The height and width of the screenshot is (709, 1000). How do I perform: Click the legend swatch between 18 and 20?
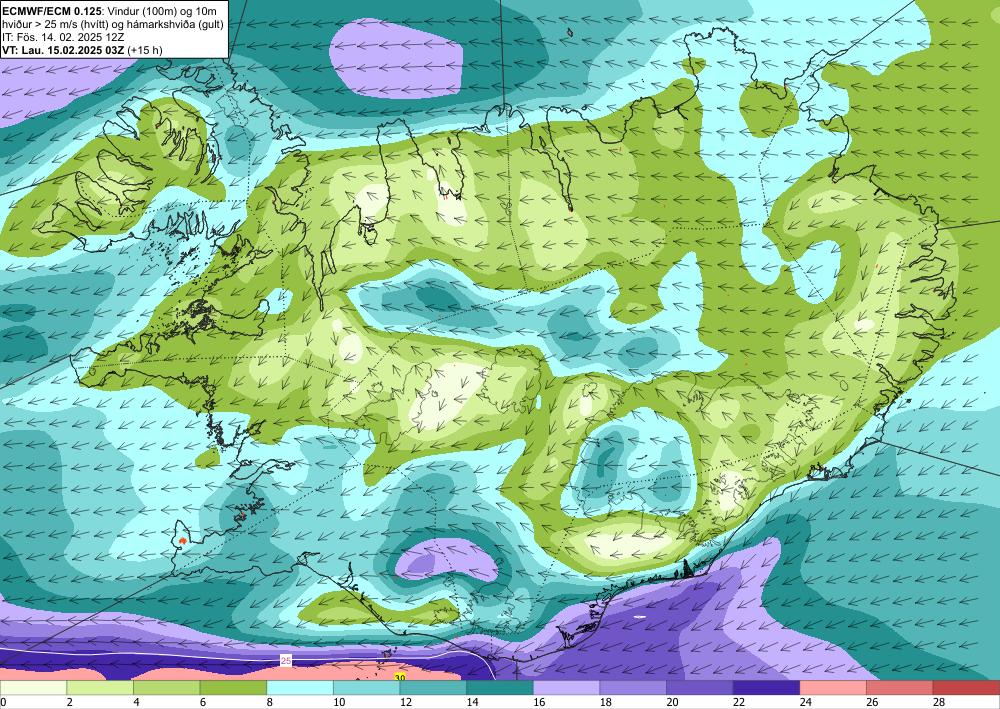coord(633,688)
